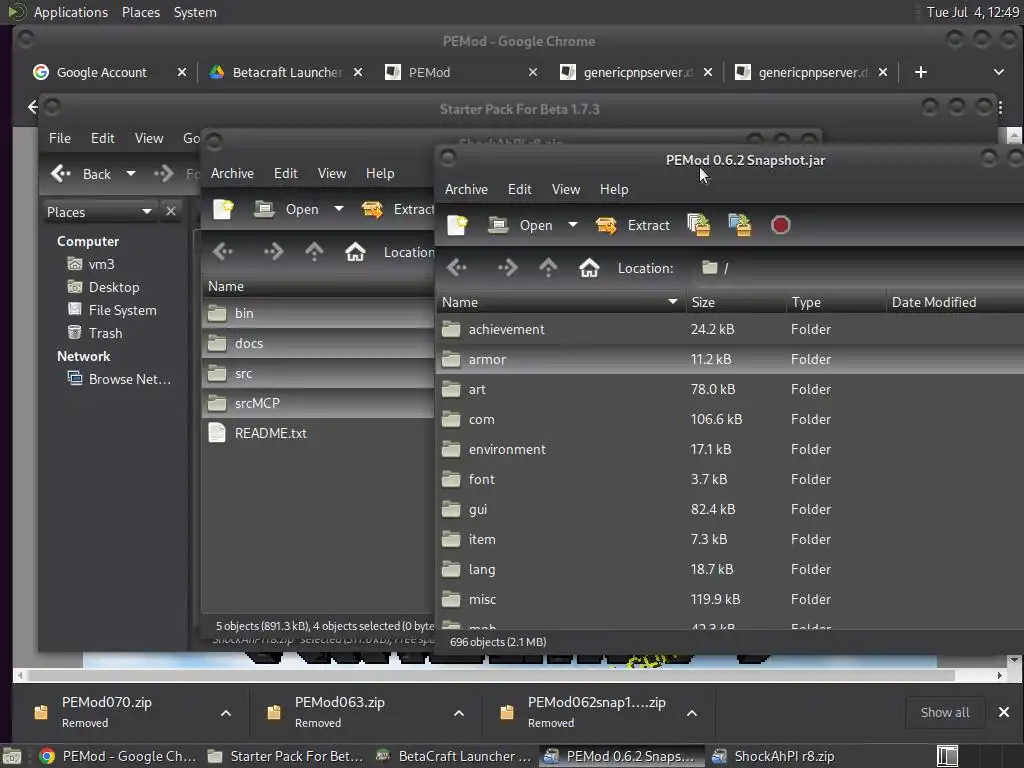The height and width of the screenshot is (768, 1024).
Task: Create new archive in ShockAhPI window
Action: click(x=223, y=210)
